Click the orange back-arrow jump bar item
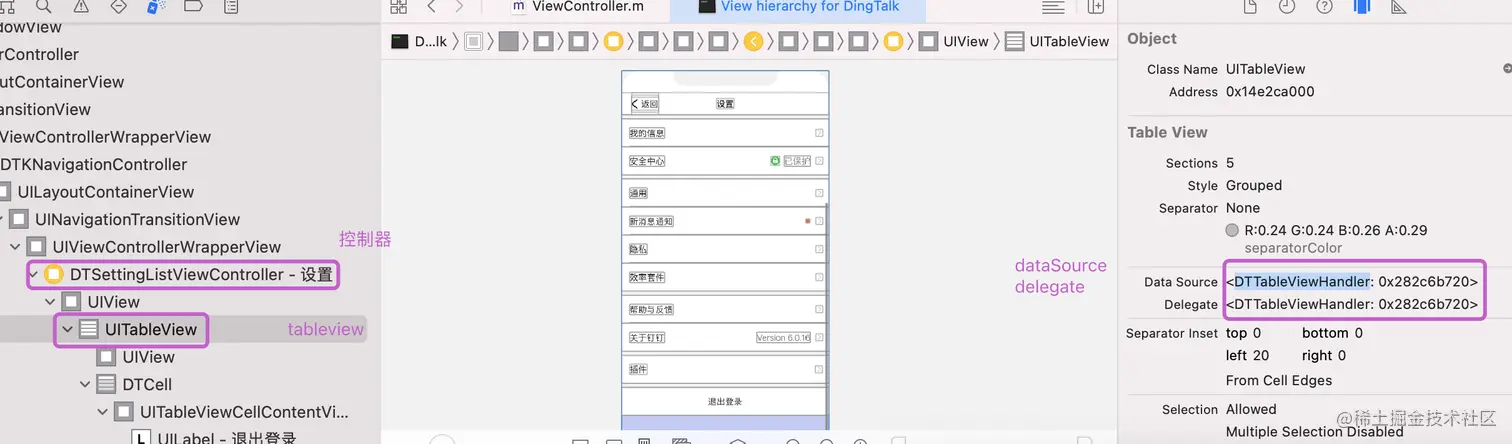 click(753, 41)
